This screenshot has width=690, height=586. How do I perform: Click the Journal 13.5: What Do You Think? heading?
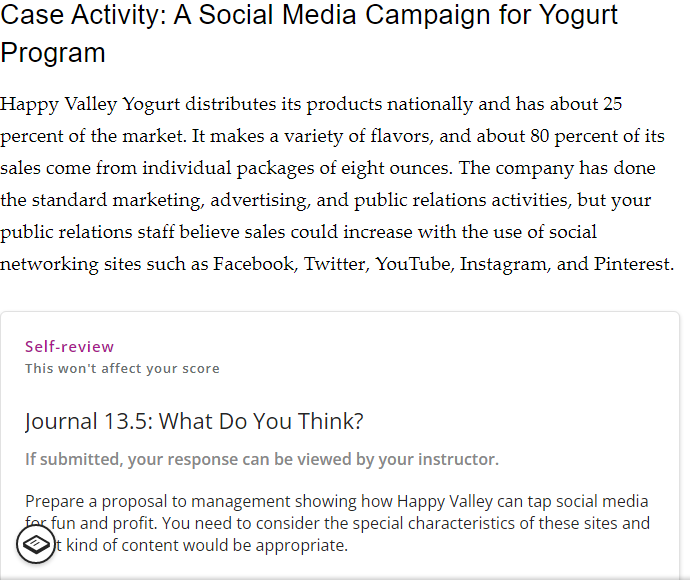pyautogui.click(x=194, y=421)
